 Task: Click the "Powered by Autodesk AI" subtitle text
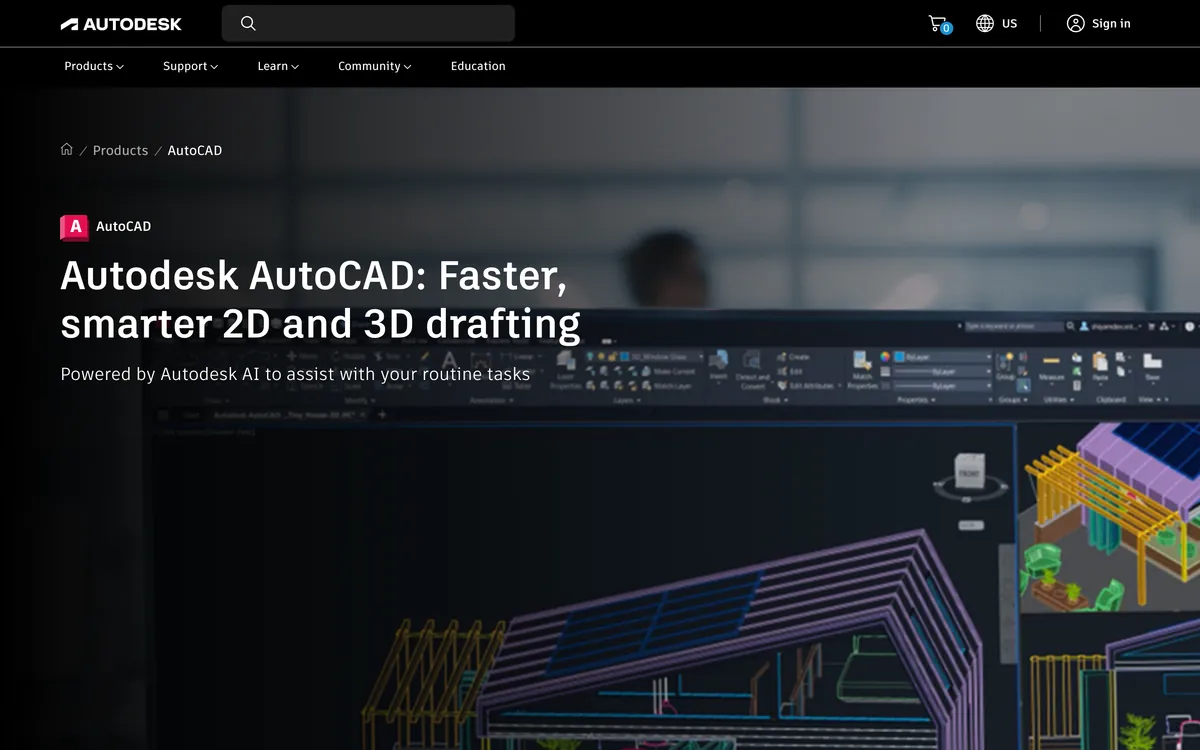295,375
